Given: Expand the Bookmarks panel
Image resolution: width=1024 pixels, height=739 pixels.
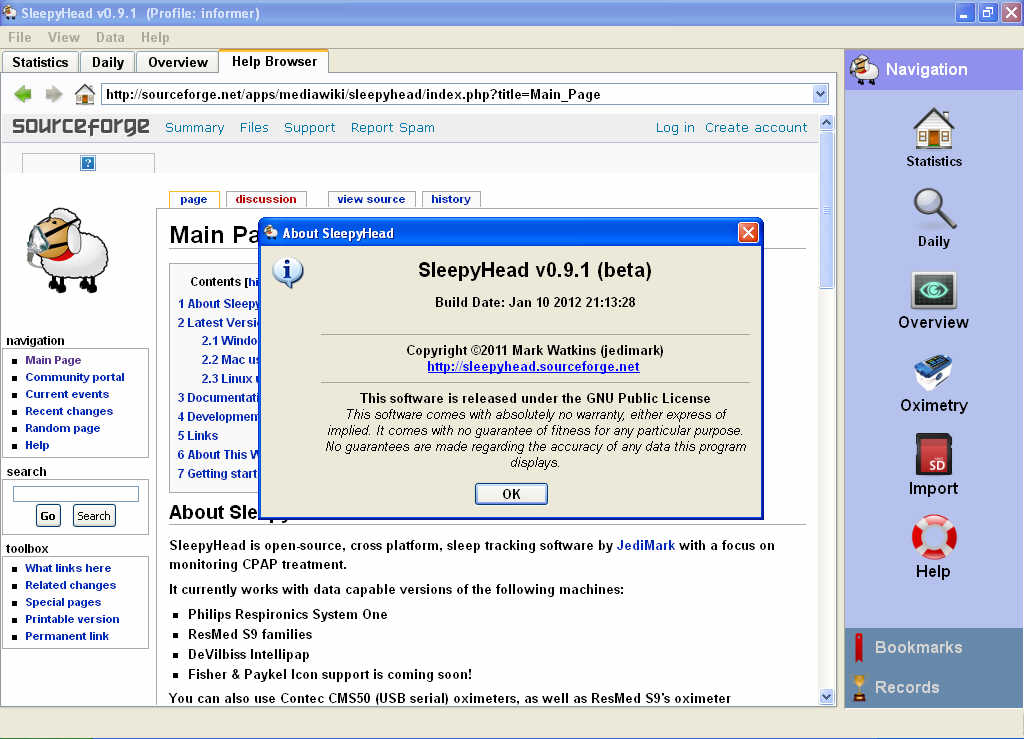Looking at the screenshot, I should coord(920,647).
